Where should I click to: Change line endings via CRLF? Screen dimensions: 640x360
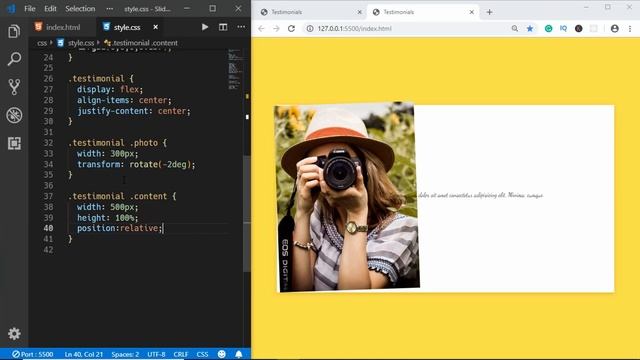tap(181, 354)
